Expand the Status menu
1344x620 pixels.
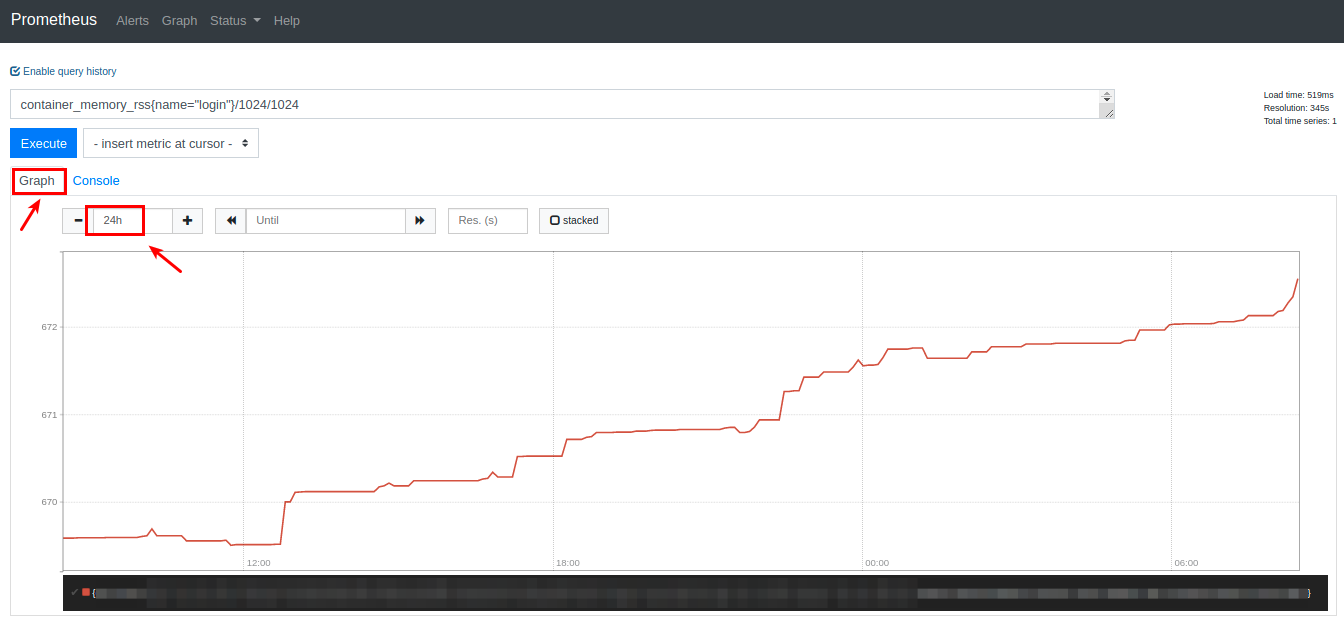[234, 20]
